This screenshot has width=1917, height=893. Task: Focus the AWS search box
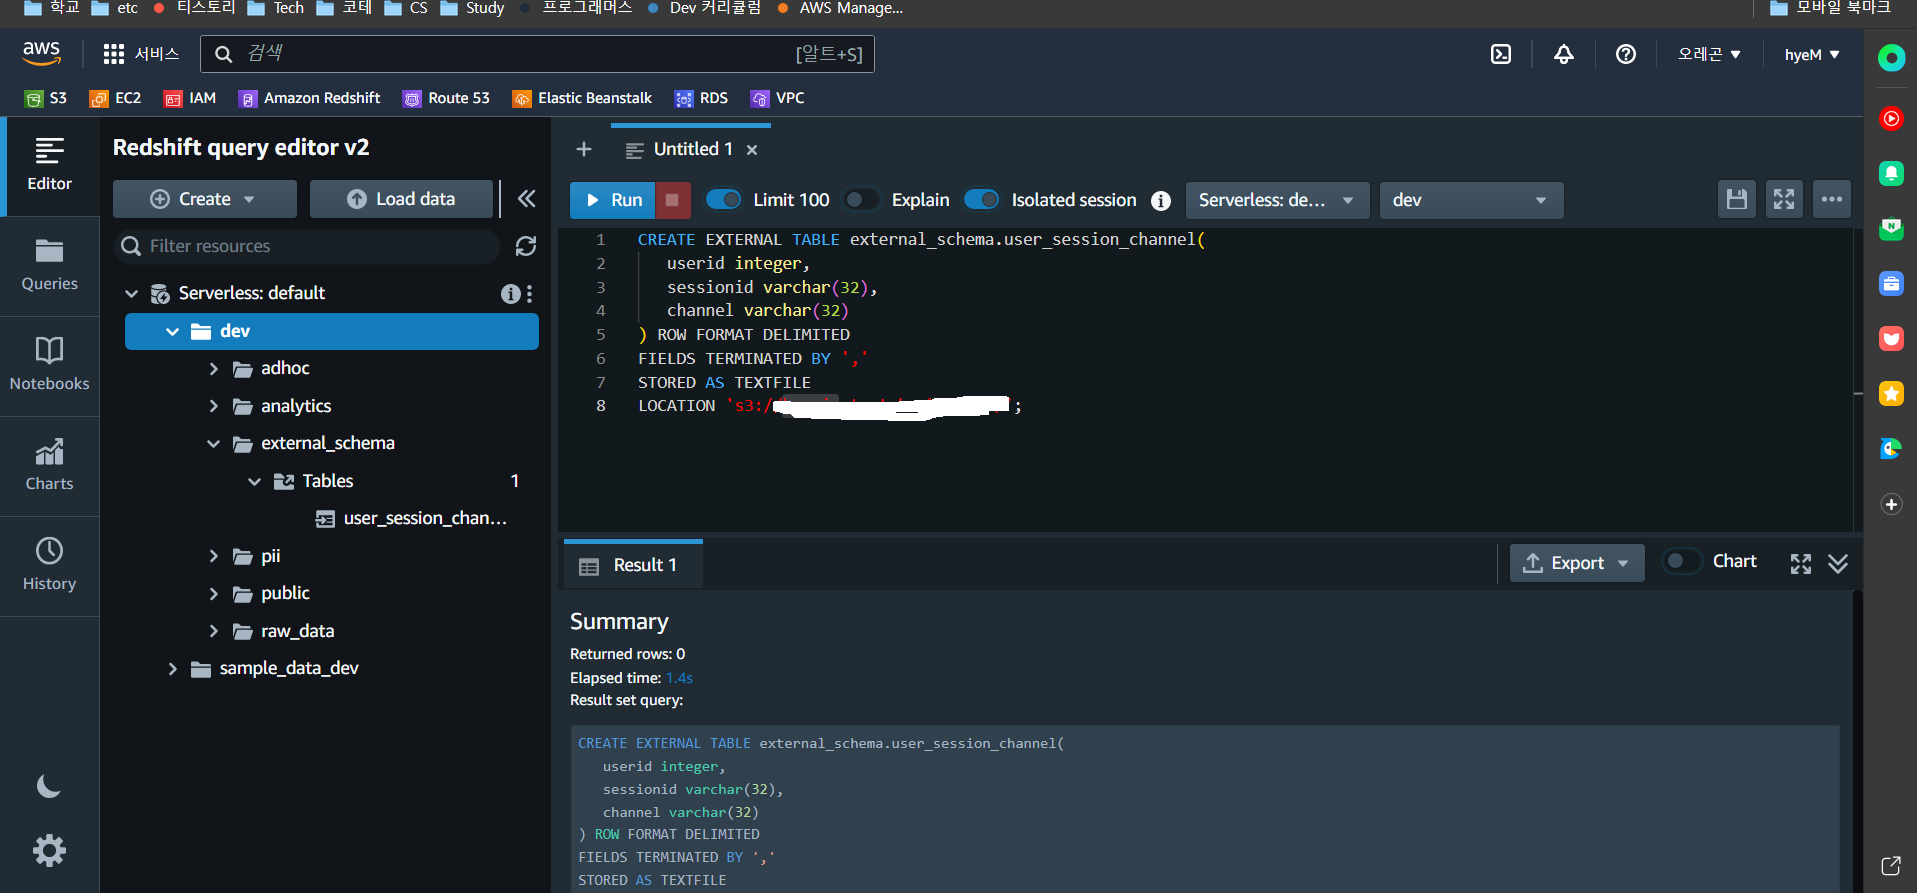[537, 54]
